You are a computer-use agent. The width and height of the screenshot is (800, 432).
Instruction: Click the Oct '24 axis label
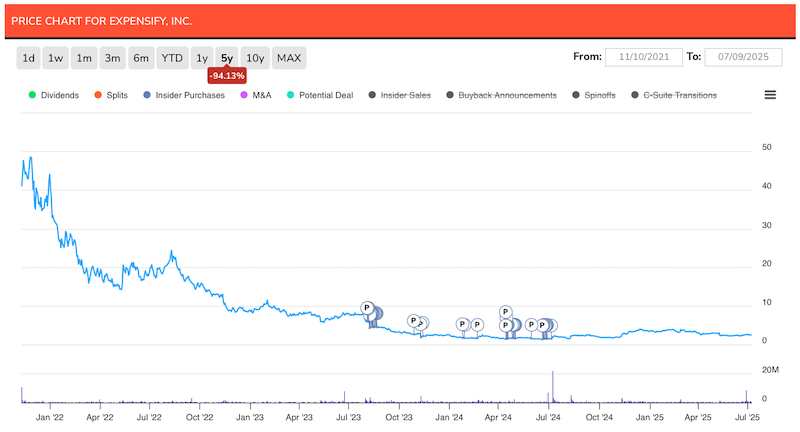point(599,417)
